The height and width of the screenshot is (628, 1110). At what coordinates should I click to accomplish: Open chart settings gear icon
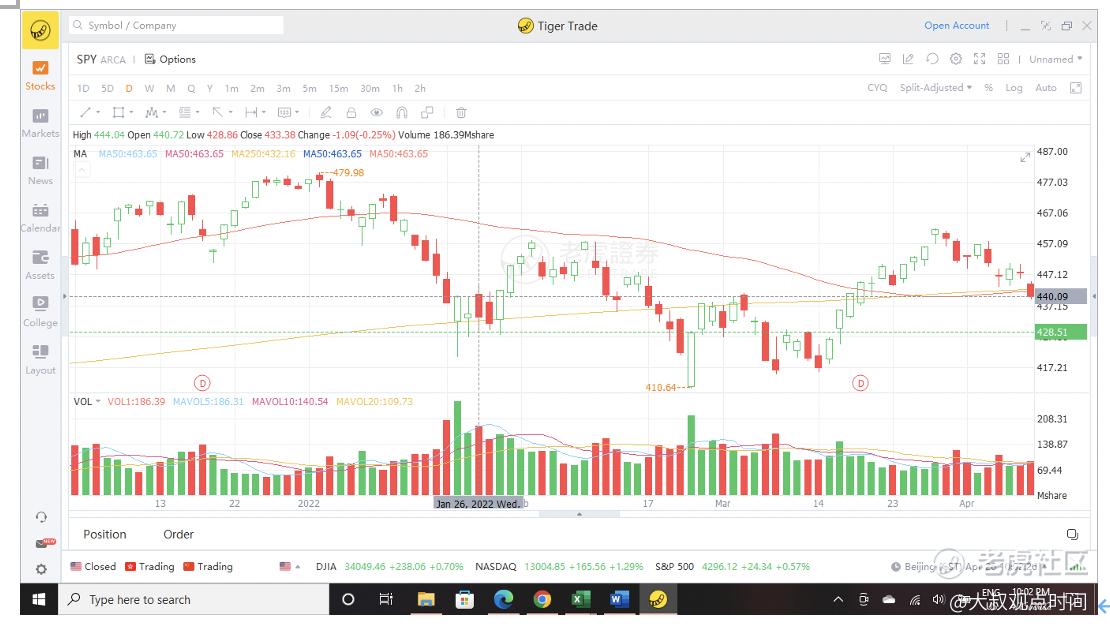(x=956, y=59)
